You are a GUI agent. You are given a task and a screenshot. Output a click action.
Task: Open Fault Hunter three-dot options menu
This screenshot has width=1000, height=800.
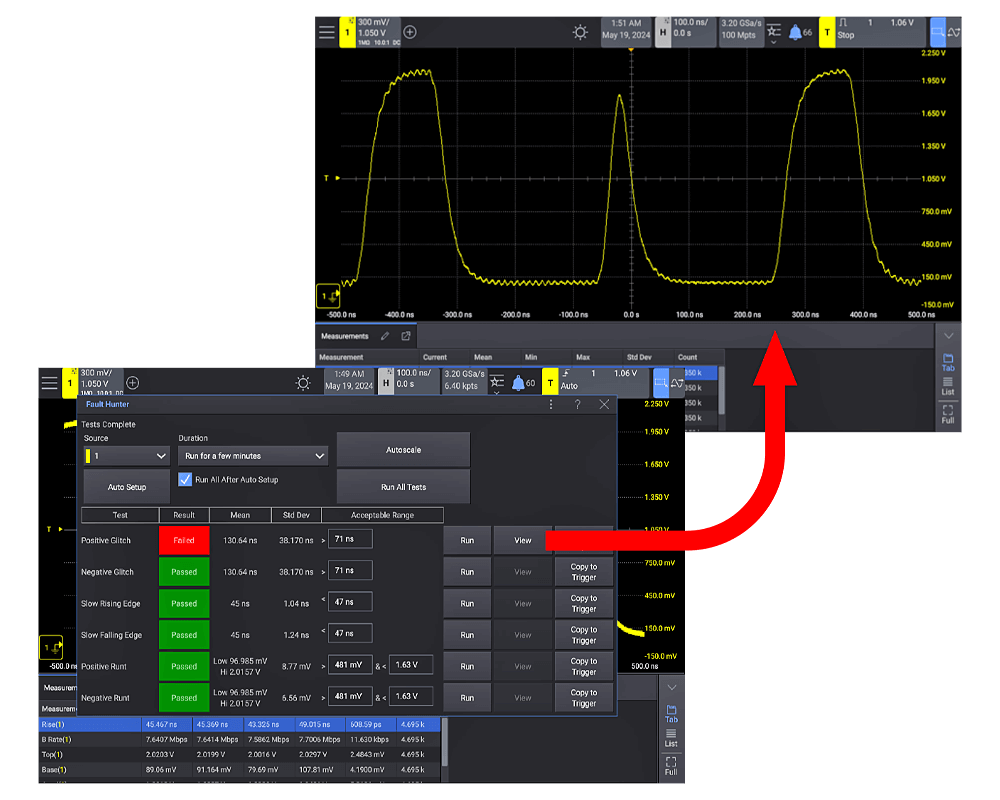[551, 405]
